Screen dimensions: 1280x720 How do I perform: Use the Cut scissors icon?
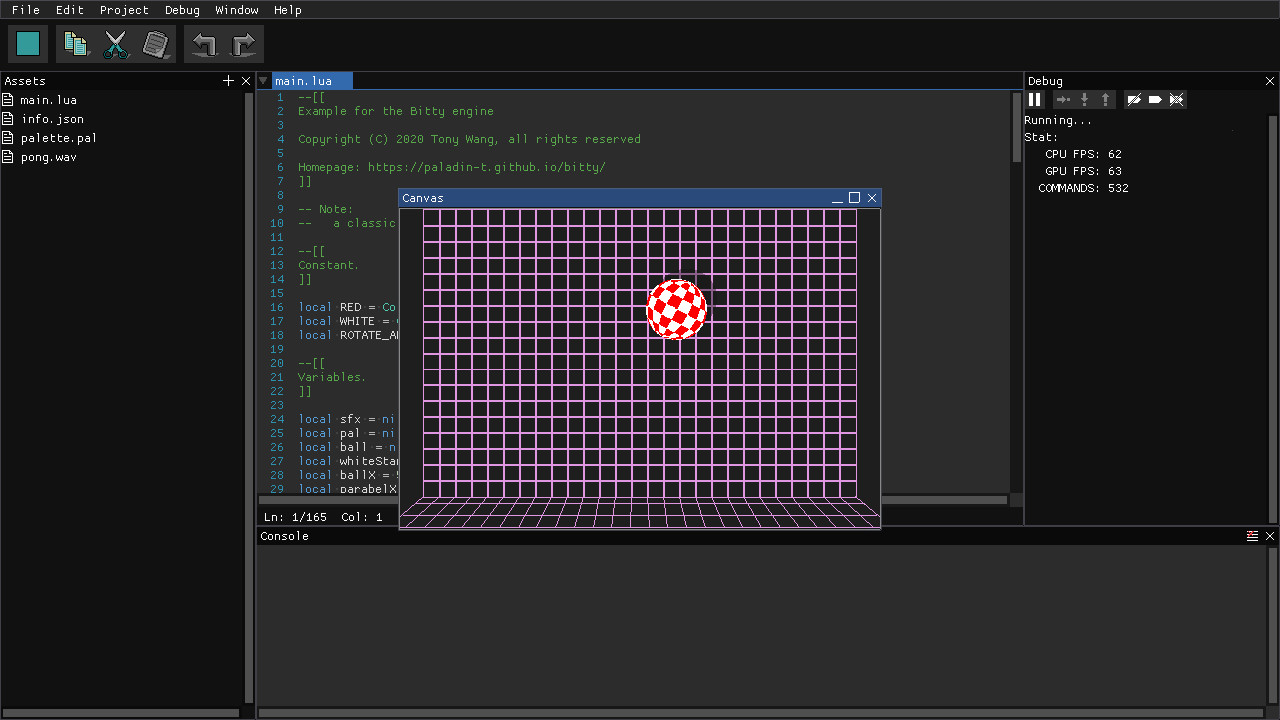click(116, 43)
